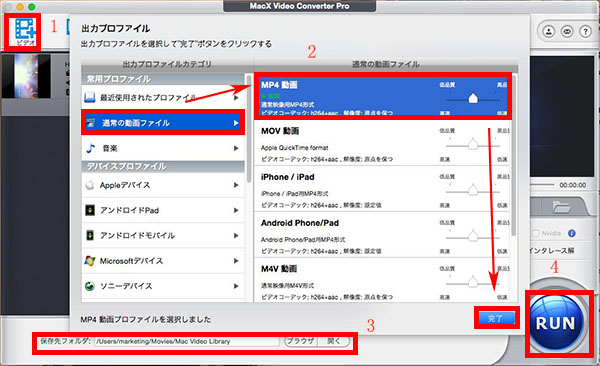Click the 開く open button
600x366 pixels.
tap(334, 341)
